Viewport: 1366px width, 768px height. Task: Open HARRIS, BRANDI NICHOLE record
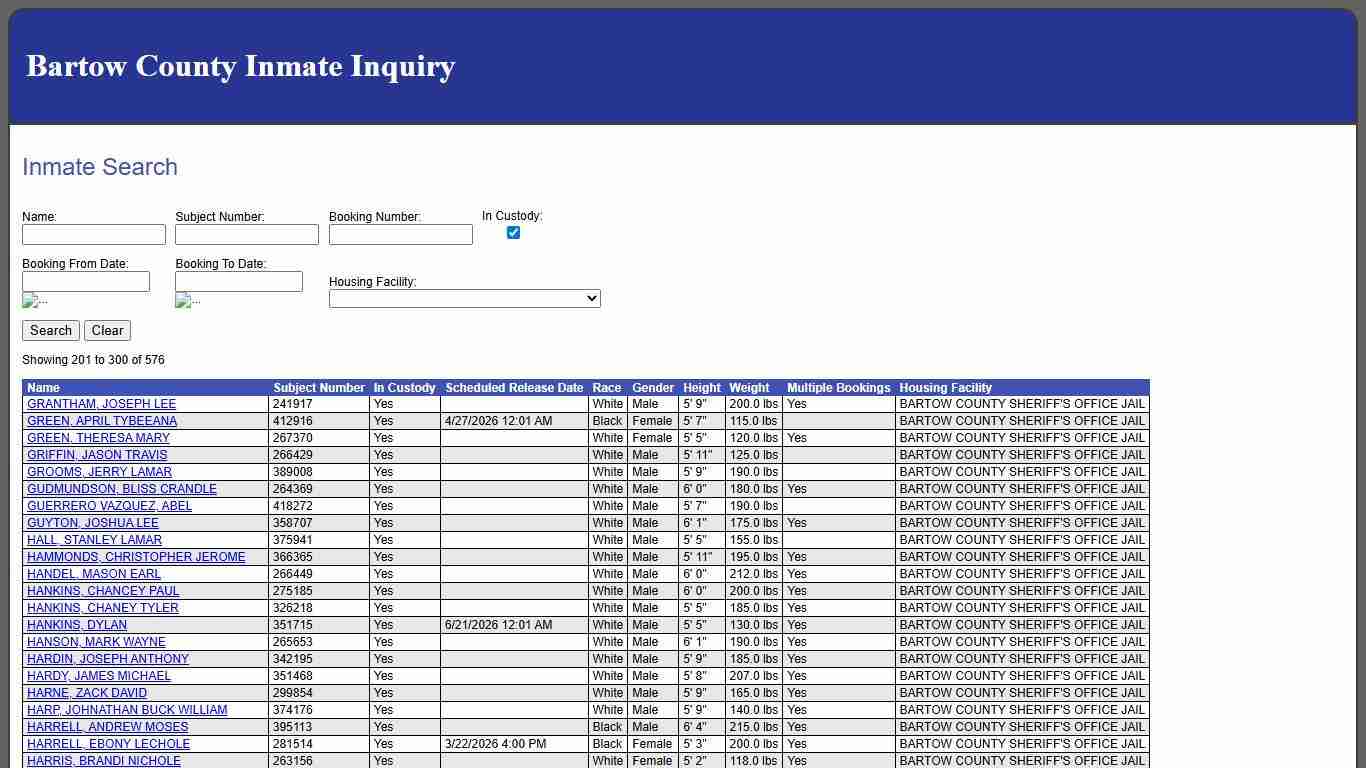click(x=103, y=760)
